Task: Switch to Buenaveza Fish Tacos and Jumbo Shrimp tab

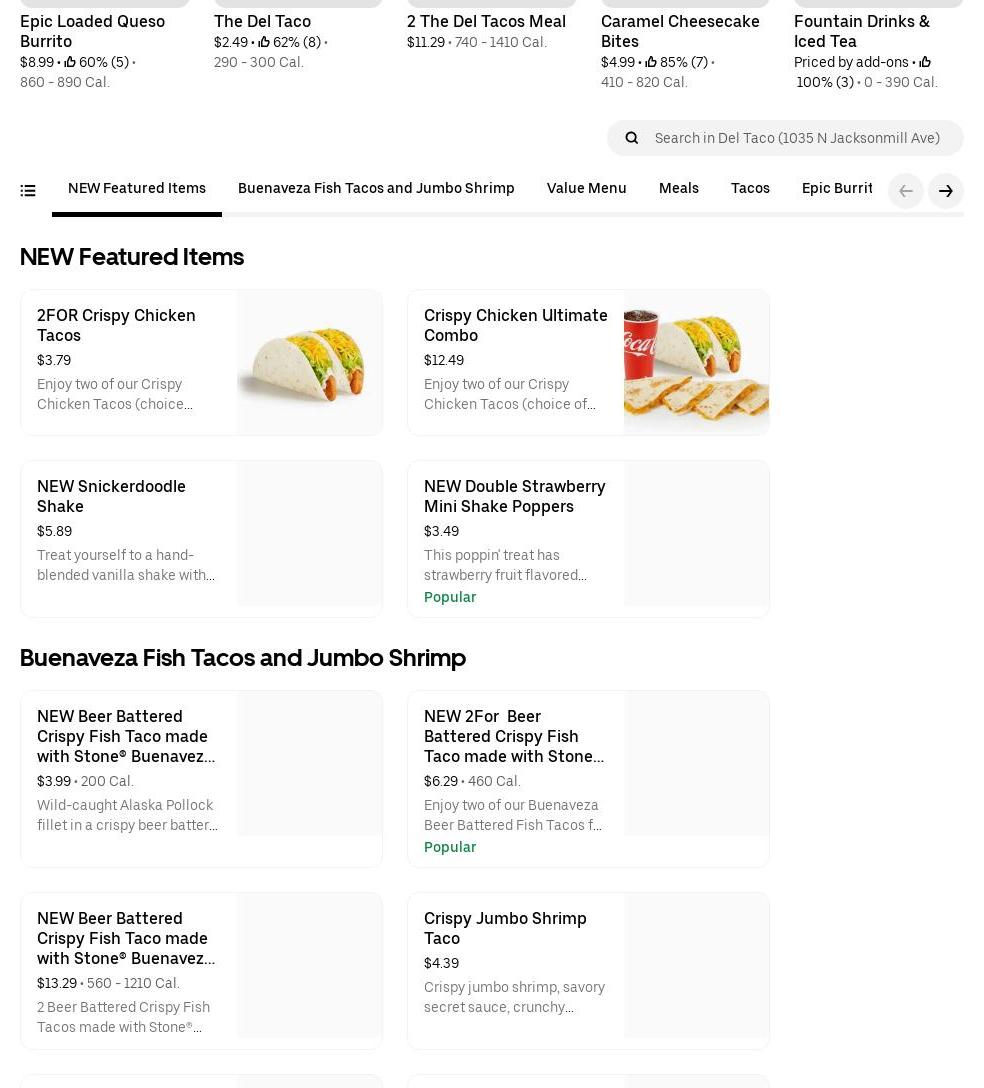Action: click(376, 188)
